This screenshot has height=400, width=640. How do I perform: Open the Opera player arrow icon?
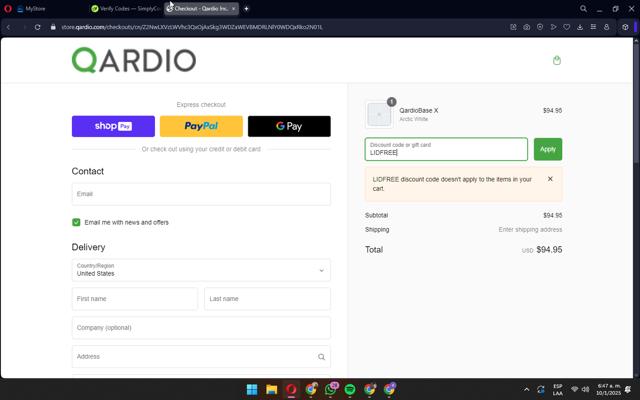(x=553, y=27)
